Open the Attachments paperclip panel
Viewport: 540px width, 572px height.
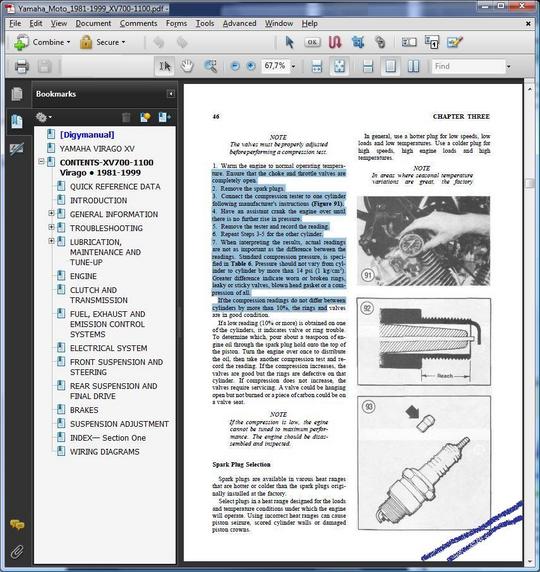point(17,552)
